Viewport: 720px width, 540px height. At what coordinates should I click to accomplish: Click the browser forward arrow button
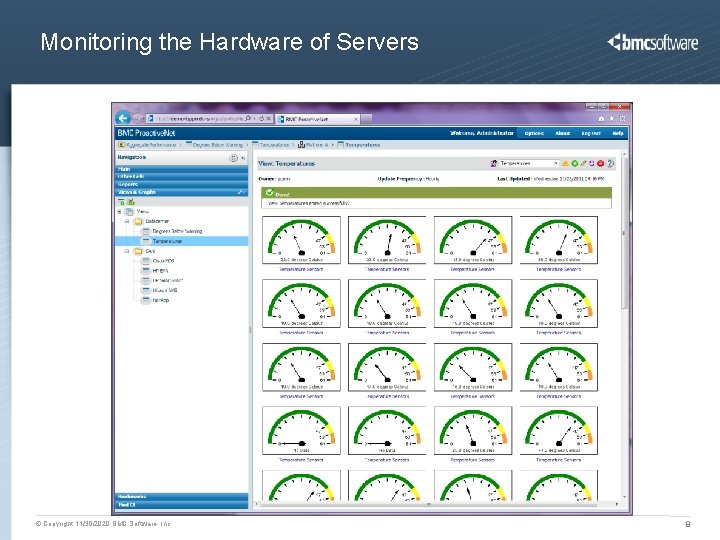(x=137, y=118)
